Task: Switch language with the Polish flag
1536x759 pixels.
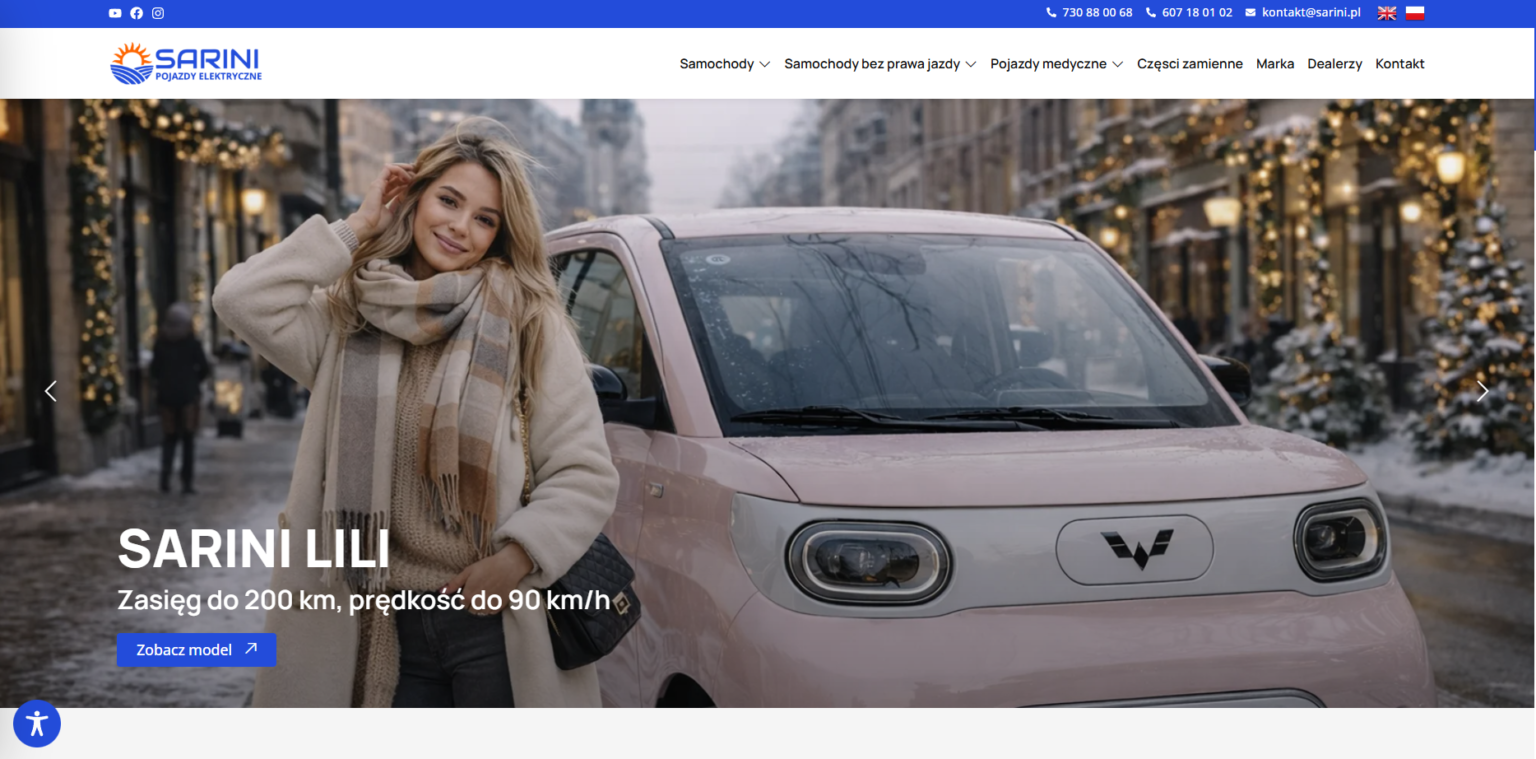Action: pyautogui.click(x=1415, y=13)
